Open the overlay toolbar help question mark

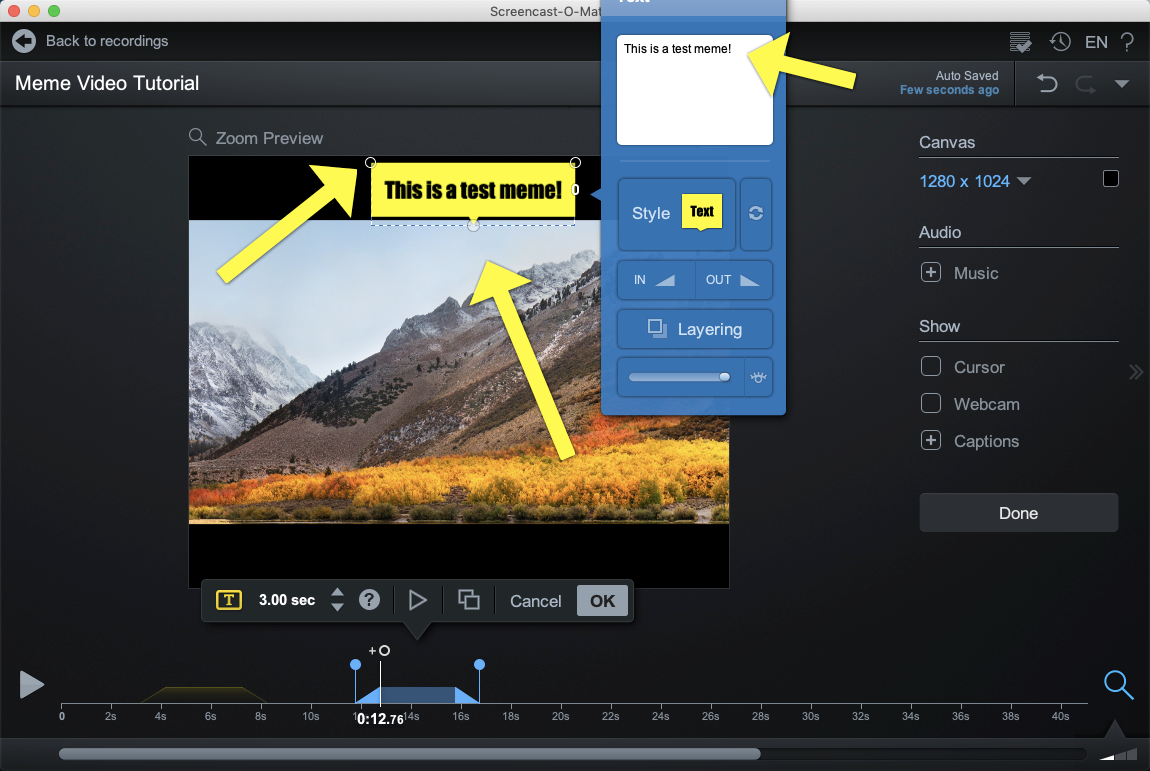tap(370, 600)
